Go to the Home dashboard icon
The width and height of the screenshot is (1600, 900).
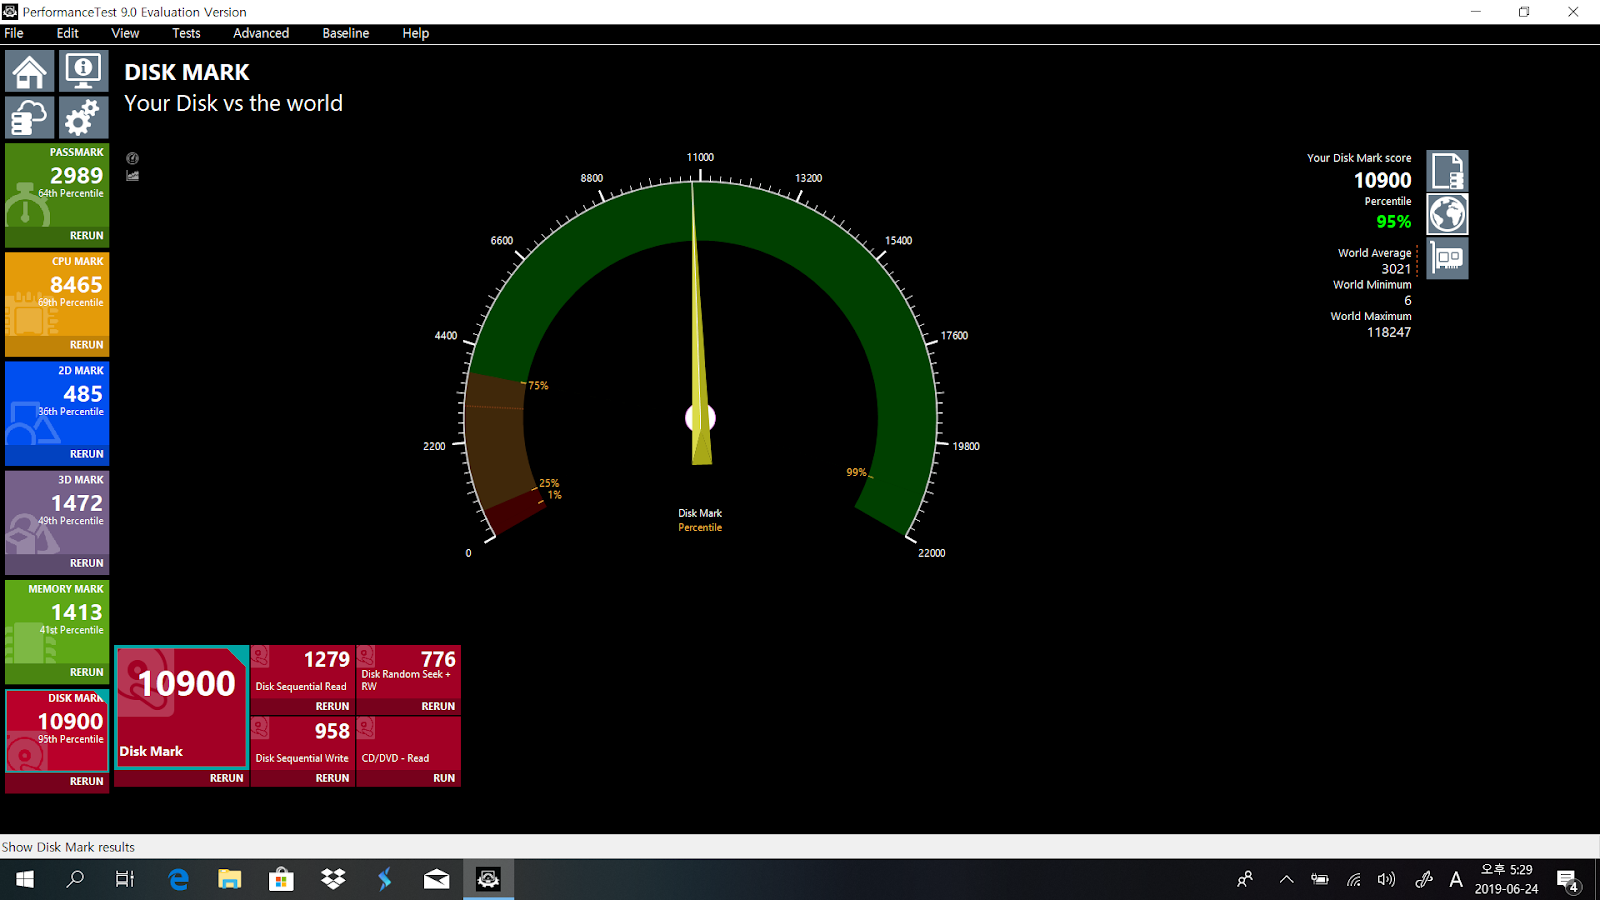[x=29, y=71]
